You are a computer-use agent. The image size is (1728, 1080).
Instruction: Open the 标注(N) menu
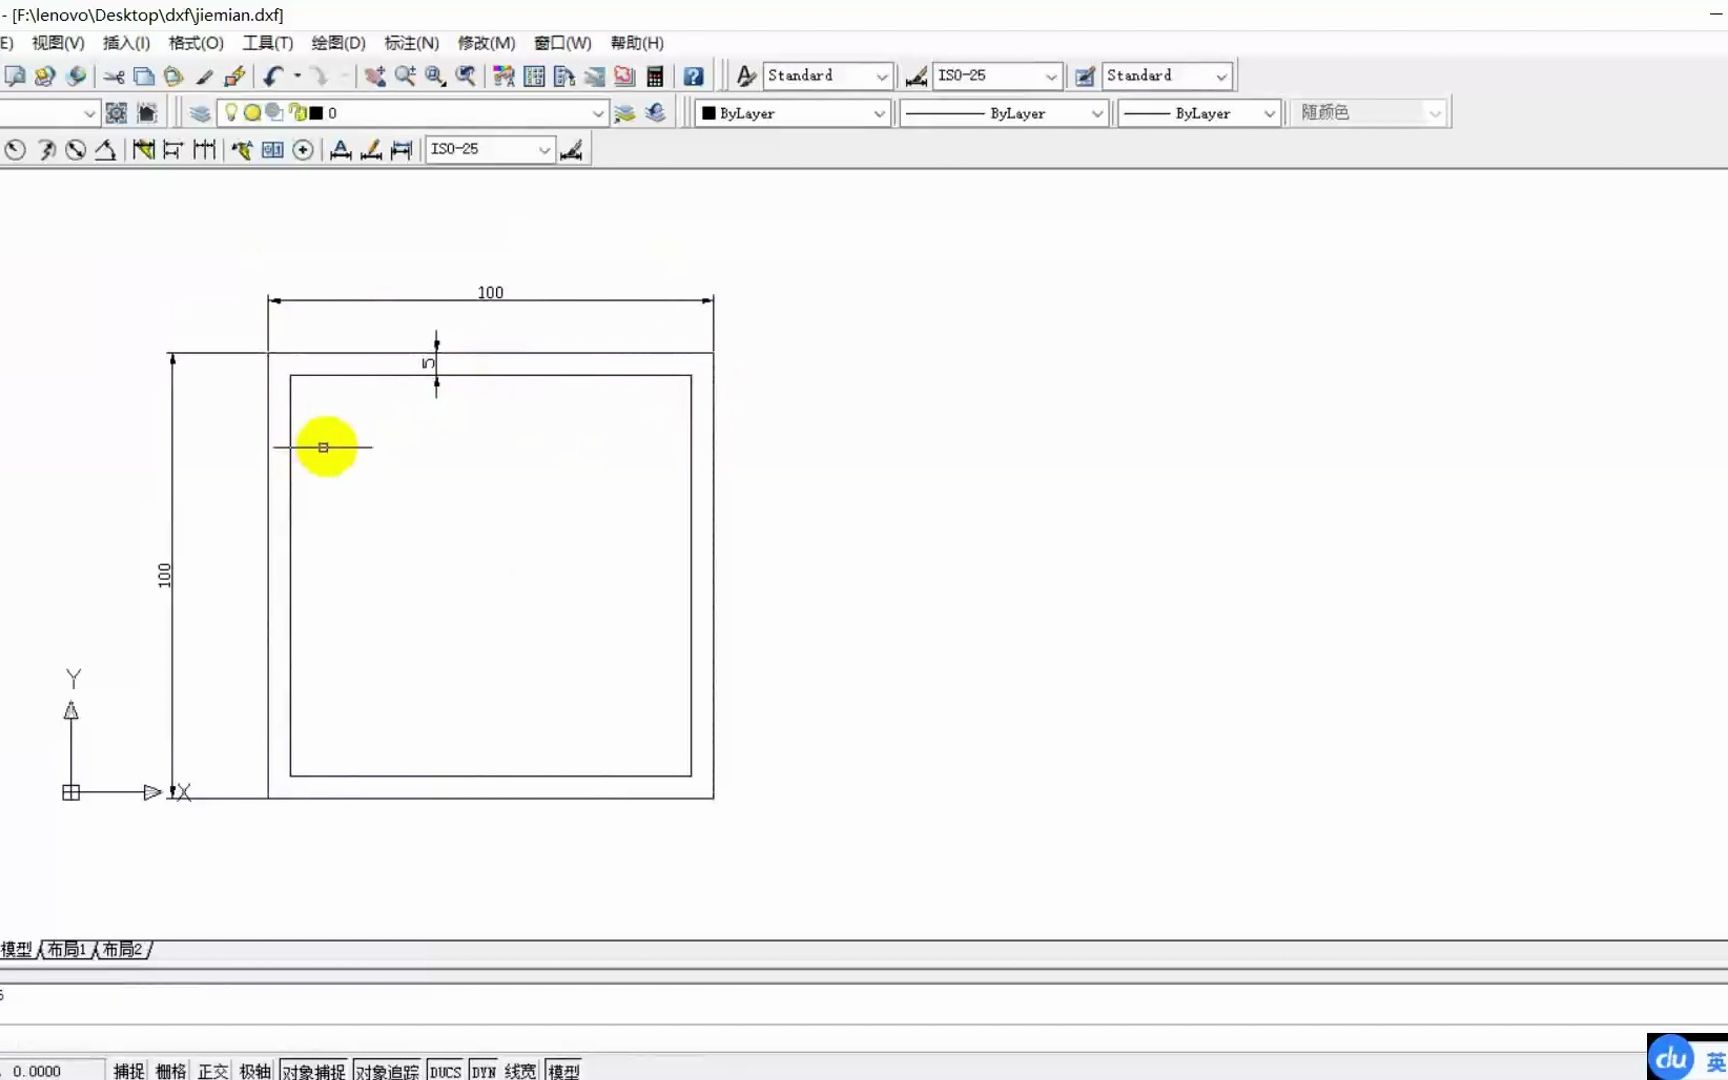click(411, 43)
